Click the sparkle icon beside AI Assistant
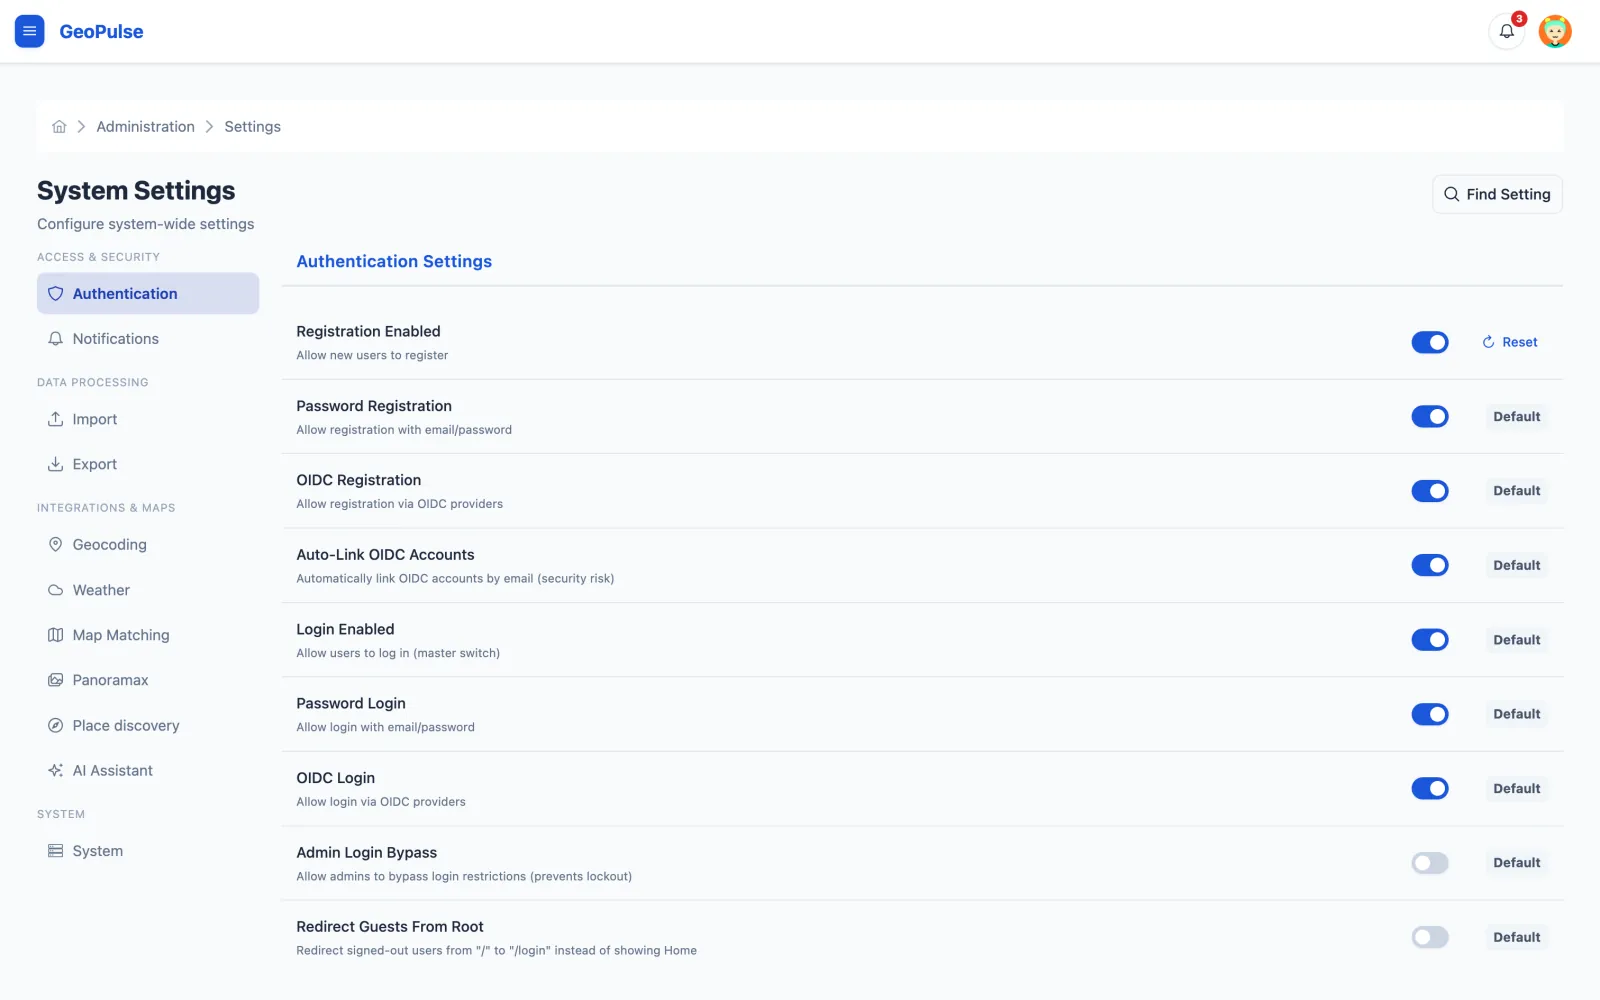 (56, 771)
